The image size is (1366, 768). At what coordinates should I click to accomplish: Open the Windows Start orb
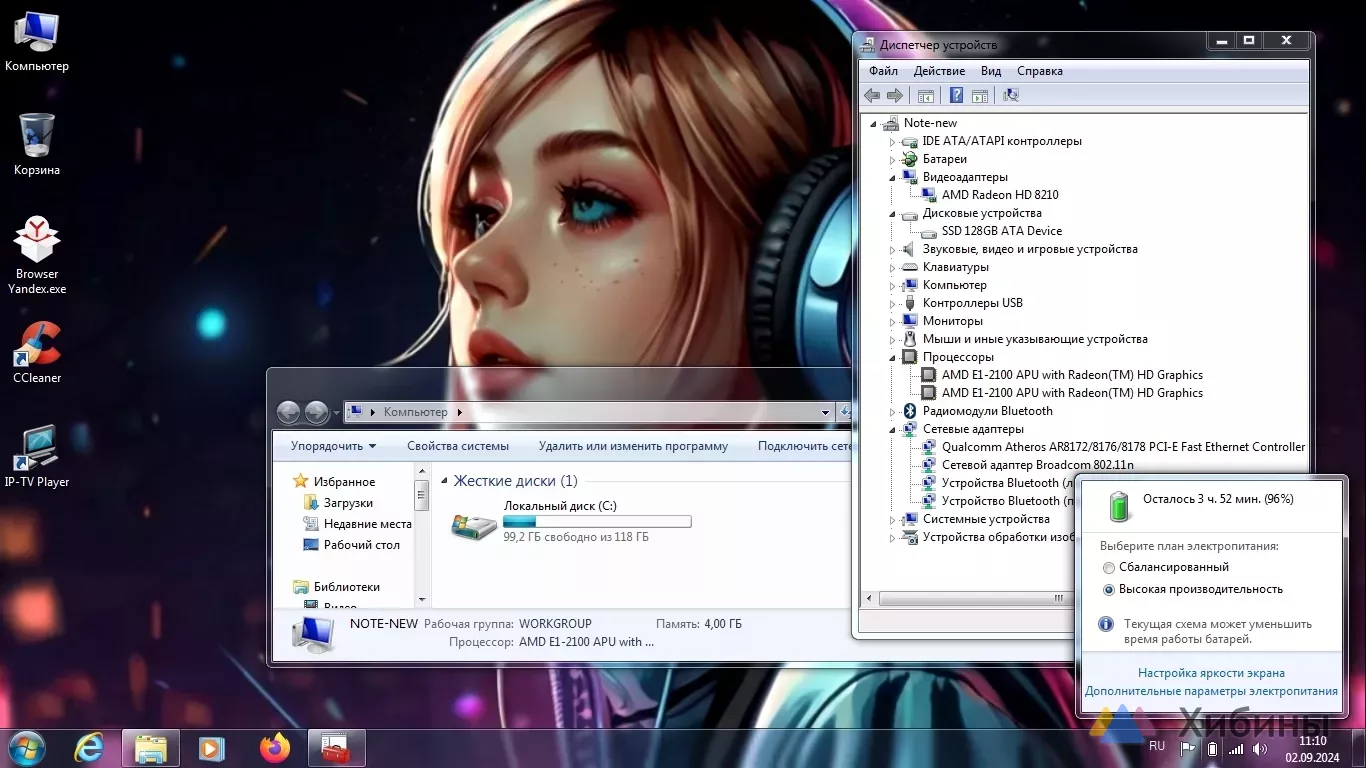click(26, 748)
